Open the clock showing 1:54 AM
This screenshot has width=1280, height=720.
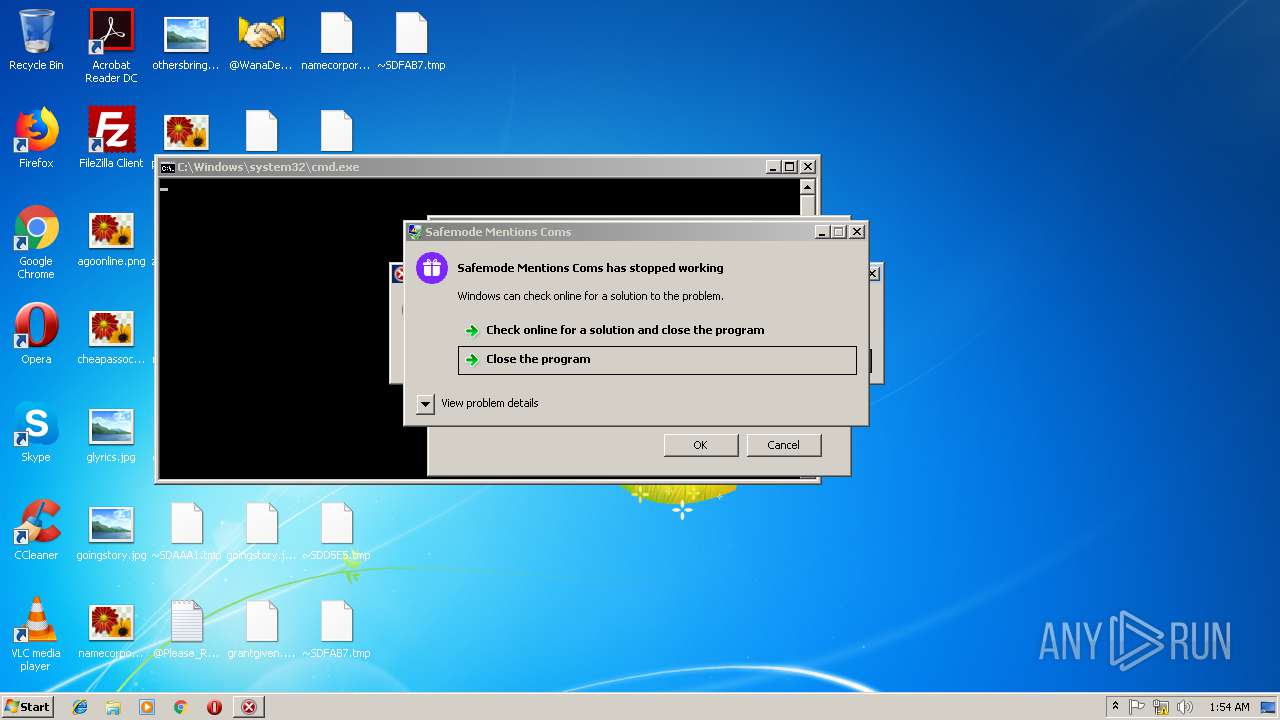tap(1229, 707)
